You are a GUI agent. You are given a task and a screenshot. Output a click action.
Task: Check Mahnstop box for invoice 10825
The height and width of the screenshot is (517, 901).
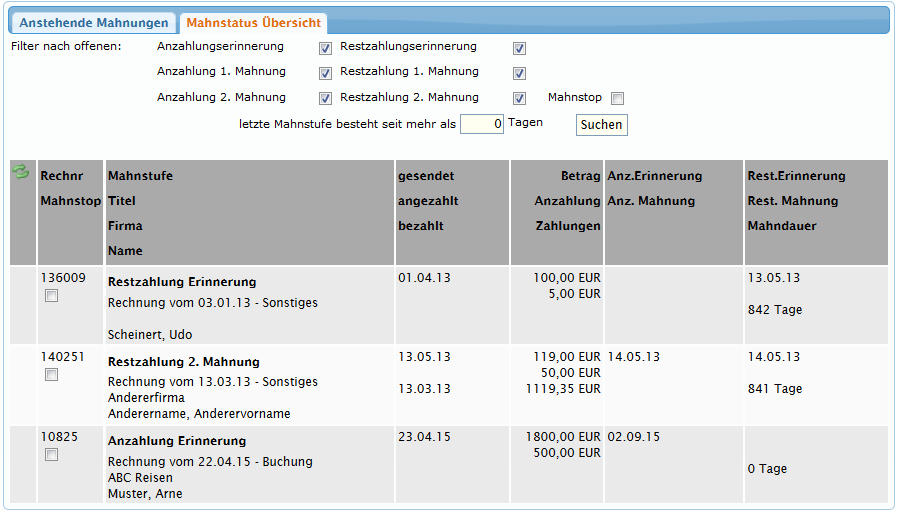click(52, 455)
